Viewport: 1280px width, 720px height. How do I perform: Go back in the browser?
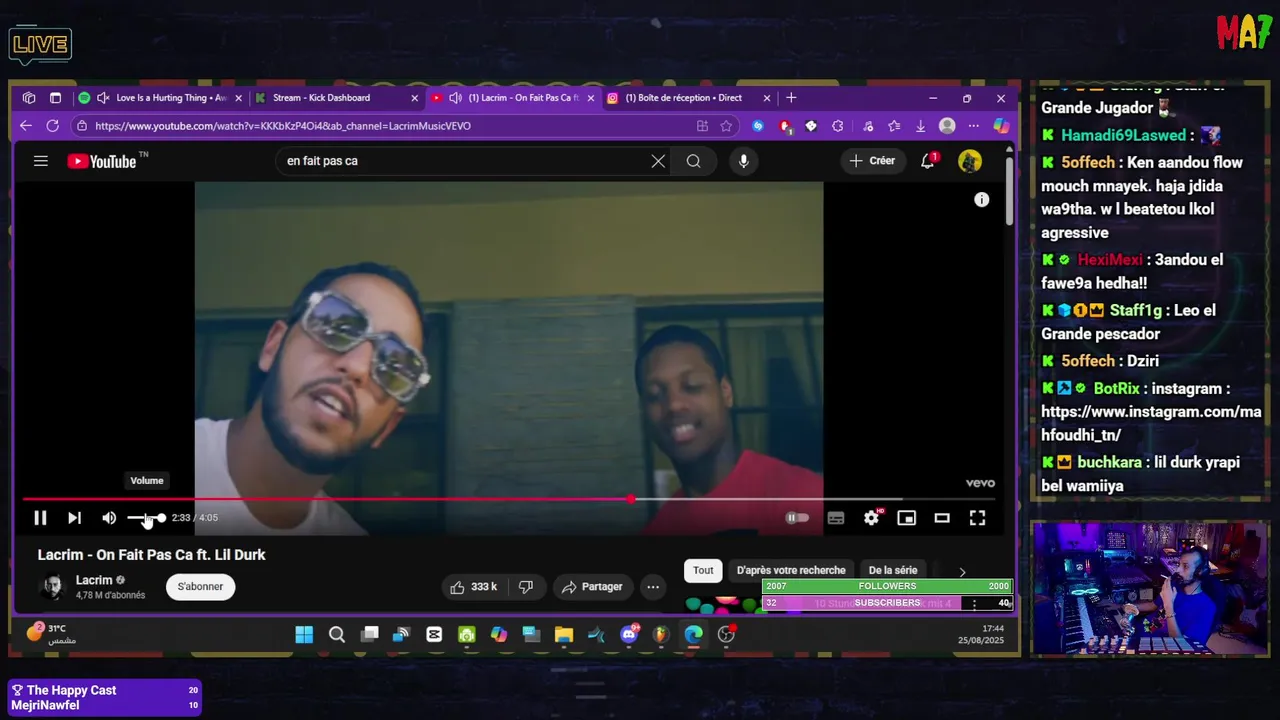pyautogui.click(x=26, y=126)
